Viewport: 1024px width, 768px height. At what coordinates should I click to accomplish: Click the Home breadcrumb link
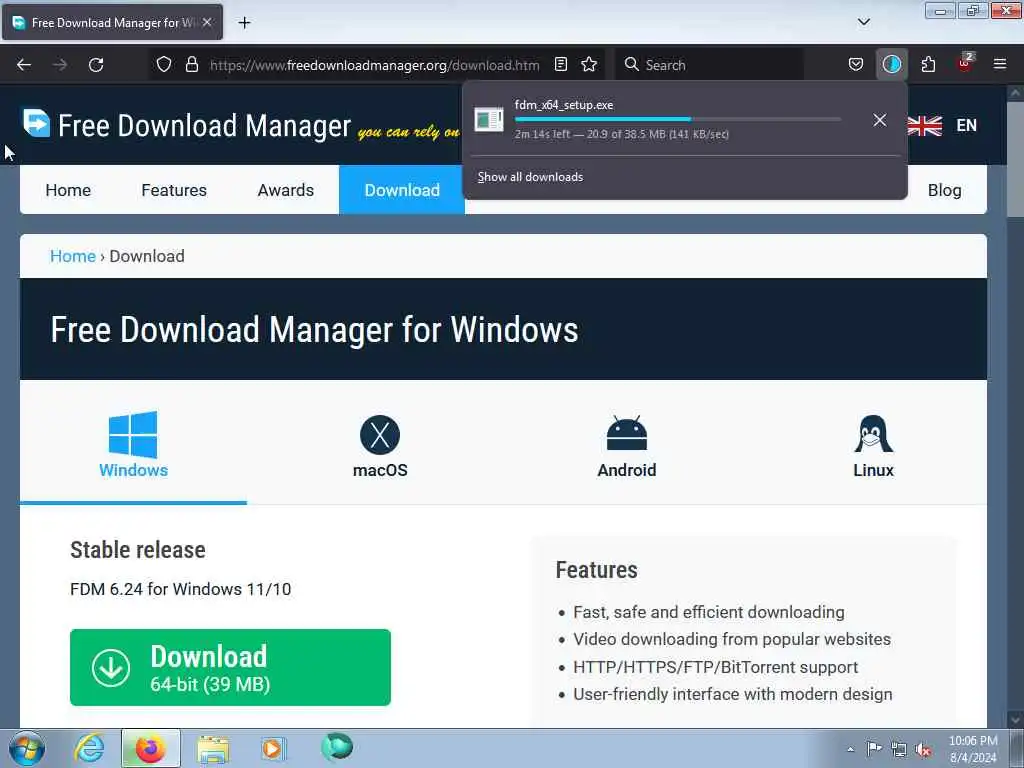coord(72,256)
